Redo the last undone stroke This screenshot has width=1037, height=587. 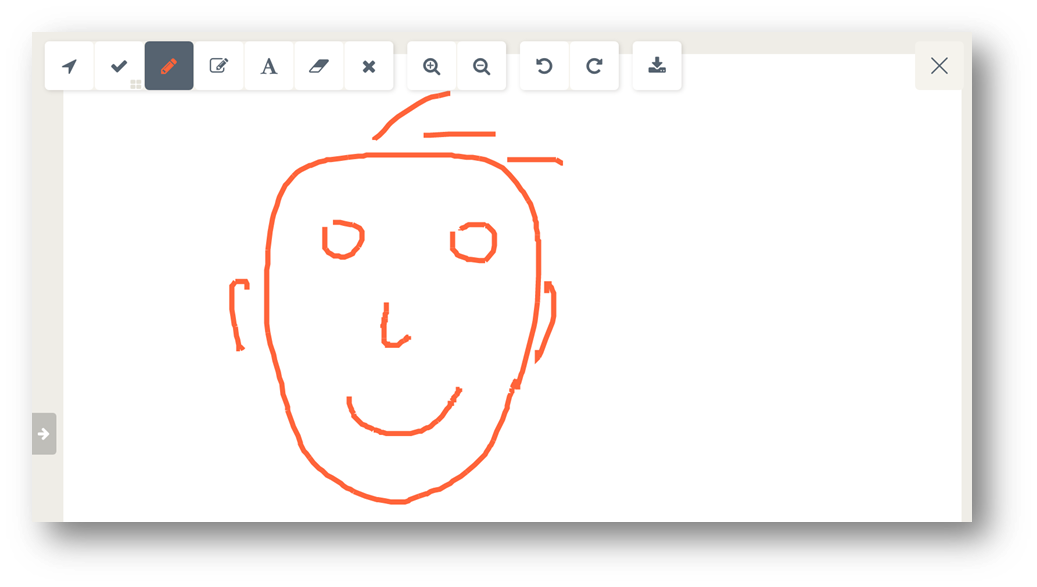[x=594, y=66]
